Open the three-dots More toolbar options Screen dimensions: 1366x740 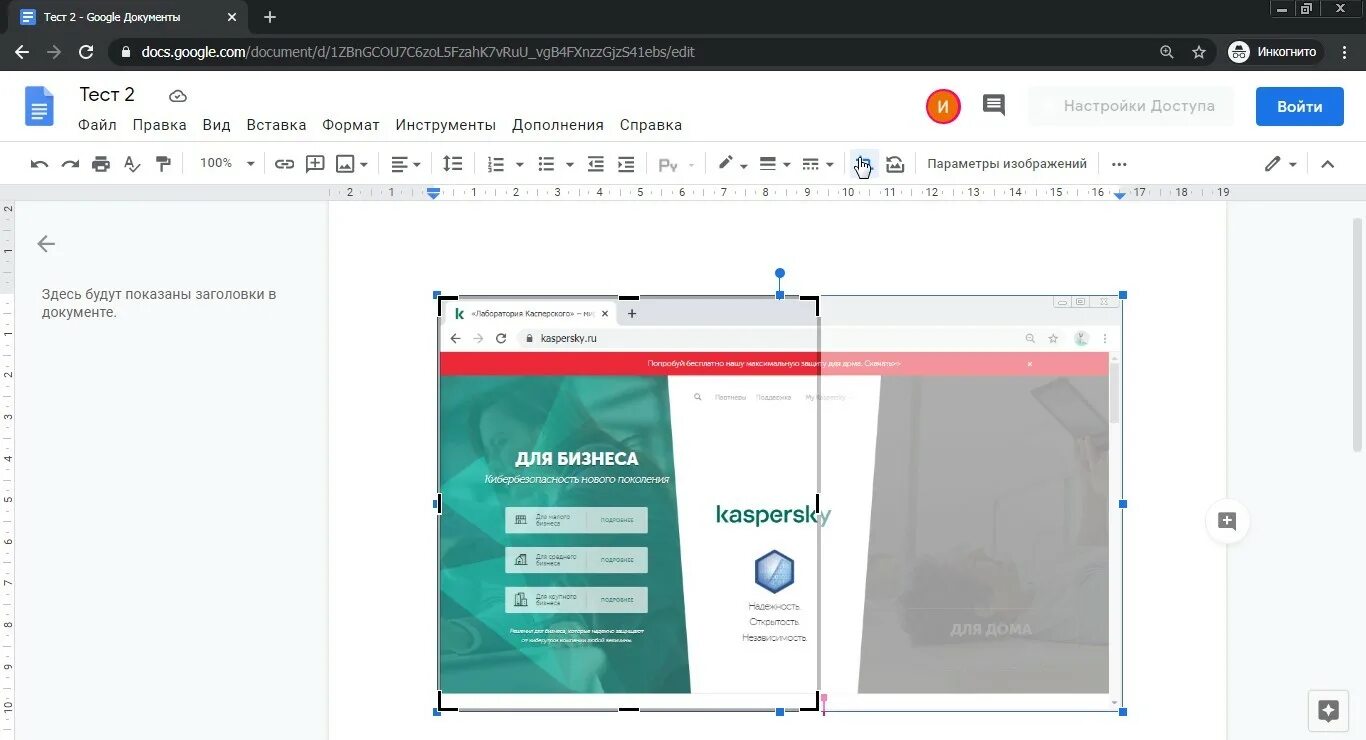pyautogui.click(x=1119, y=164)
